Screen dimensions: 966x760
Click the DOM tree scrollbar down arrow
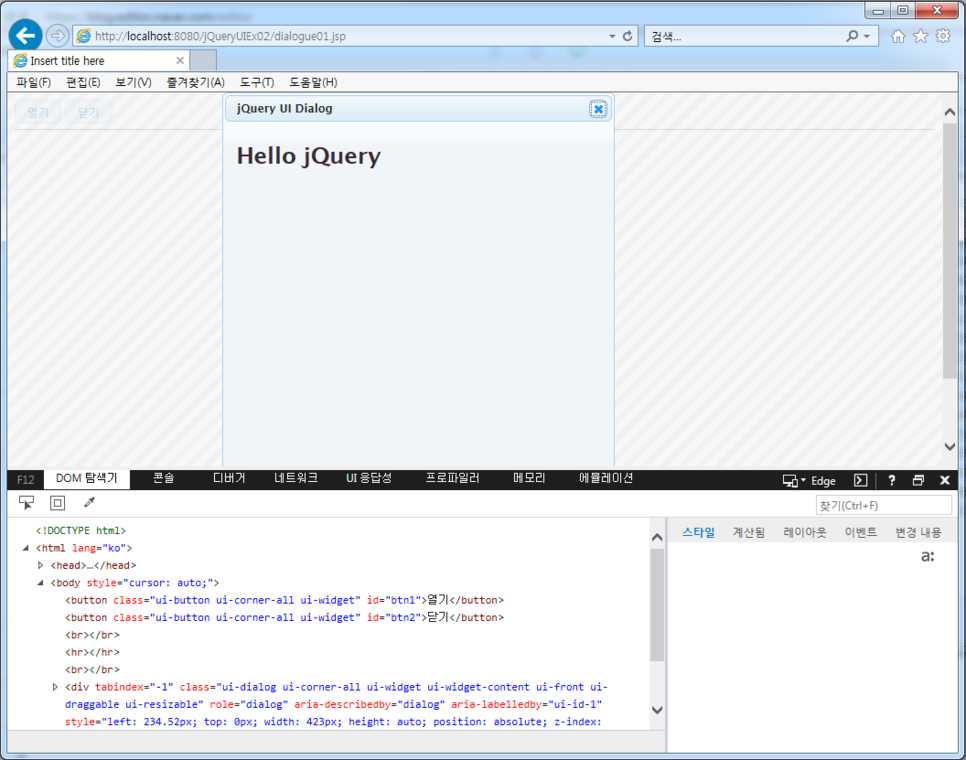[657, 710]
